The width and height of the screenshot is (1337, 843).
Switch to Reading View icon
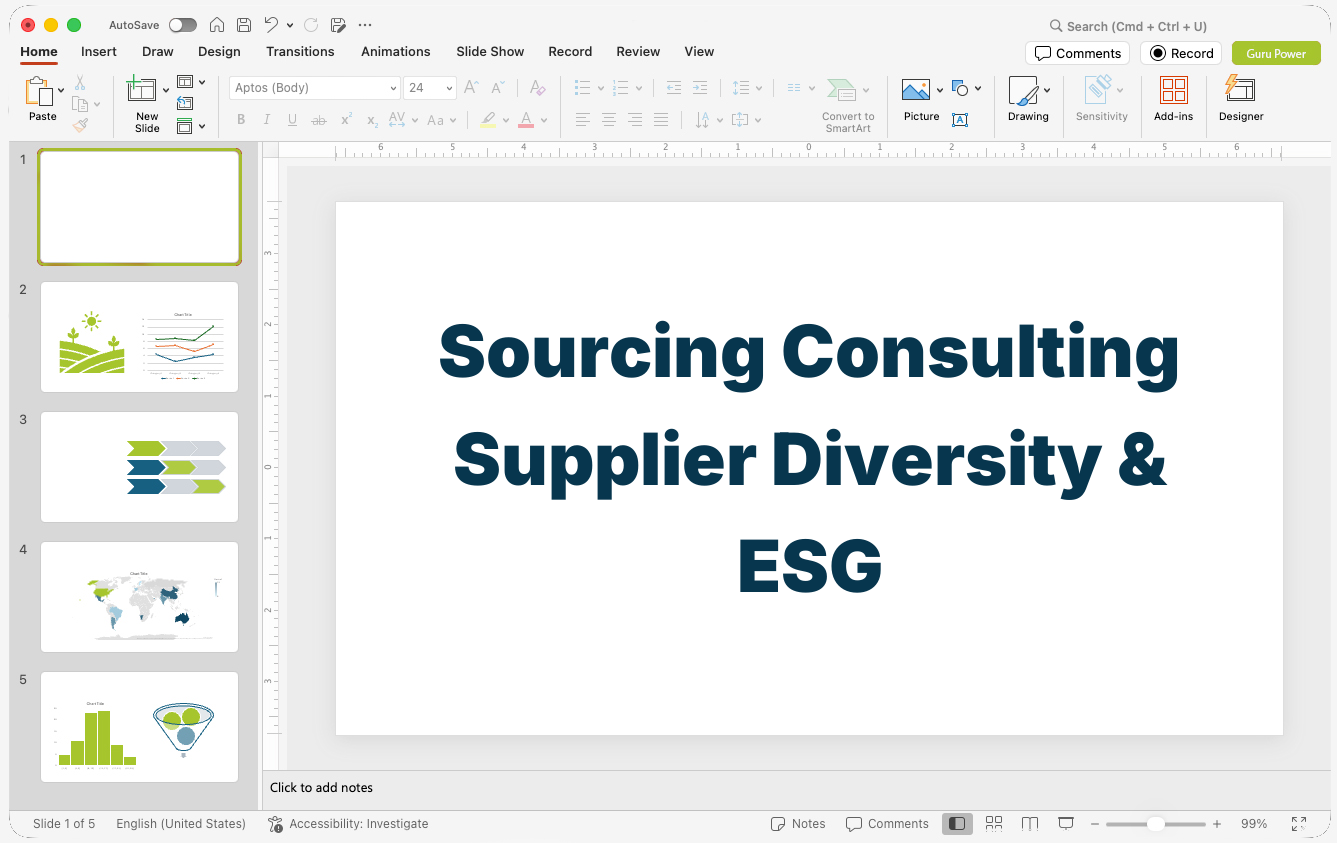point(1030,823)
